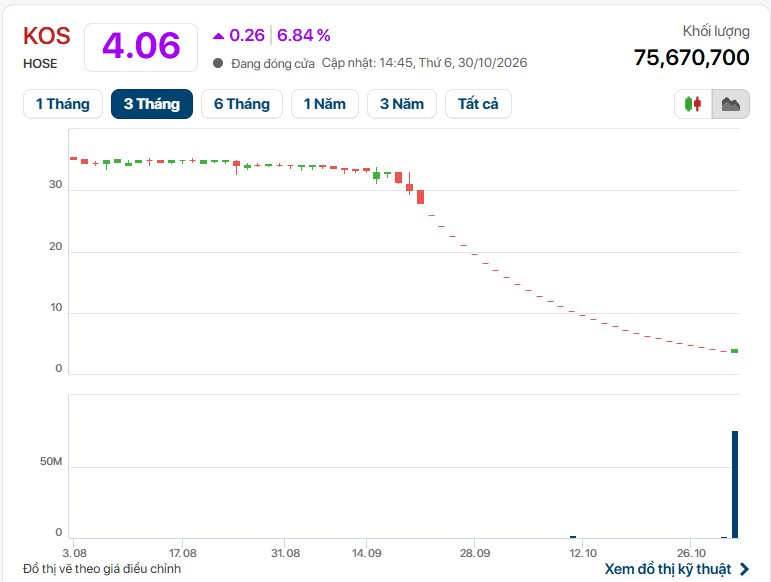Click the large red candle near 30
The width and height of the screenshot is (771, 582).
(420, 197)
